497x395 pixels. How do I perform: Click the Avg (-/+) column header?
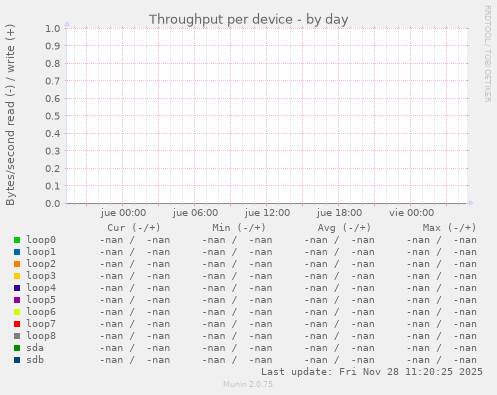tap(344, 228)
